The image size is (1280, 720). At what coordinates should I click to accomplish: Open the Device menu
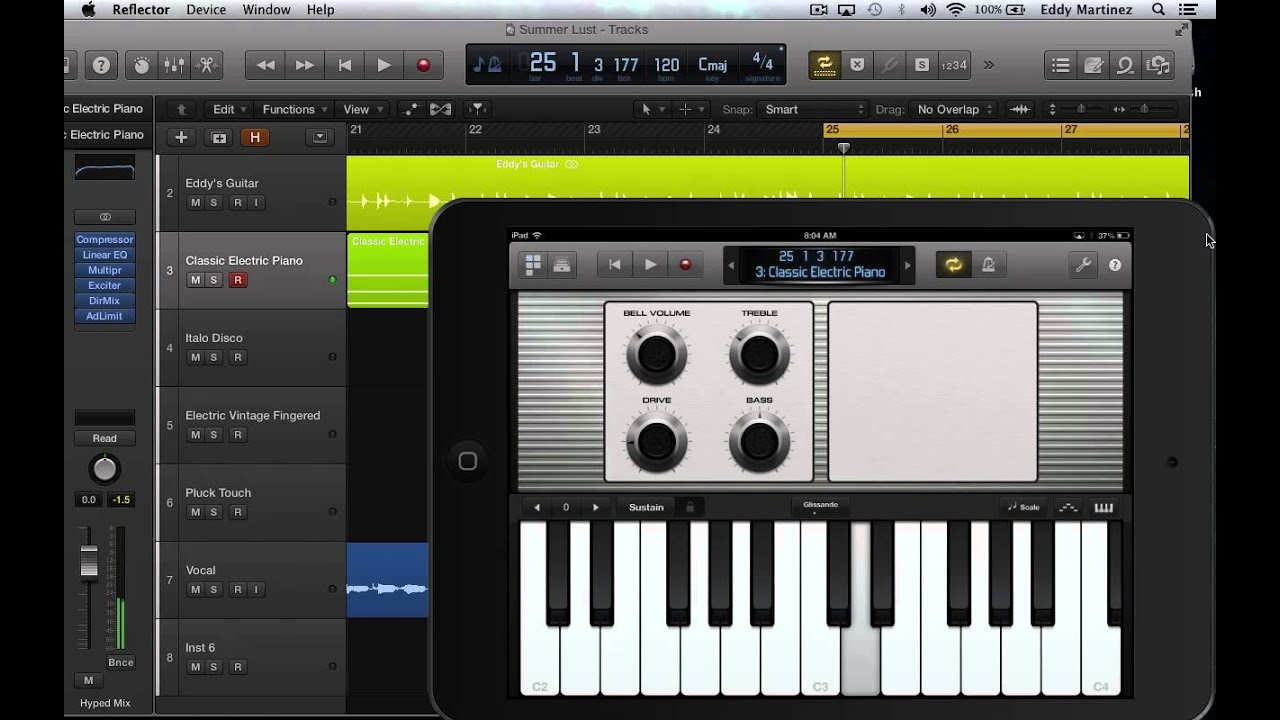point(205,9)
